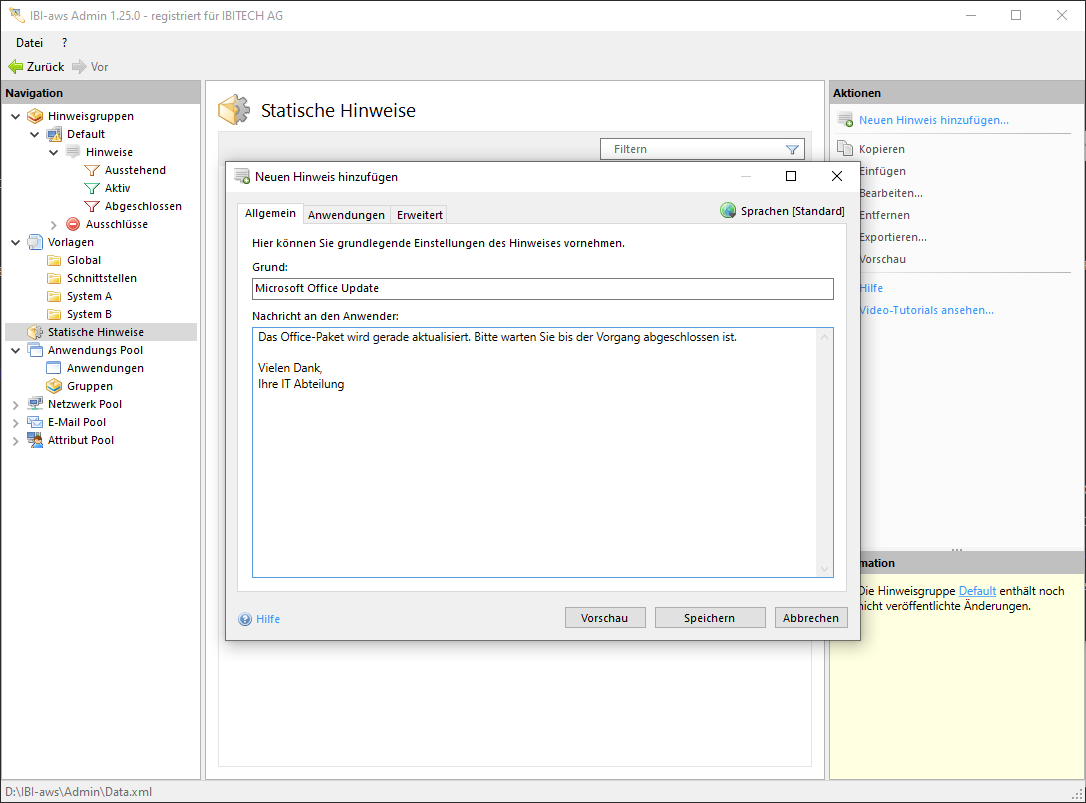Open the Erweitert tab
Image resolution: width=1086 pixels, height=803 pixels.
(x=419, y=215)
